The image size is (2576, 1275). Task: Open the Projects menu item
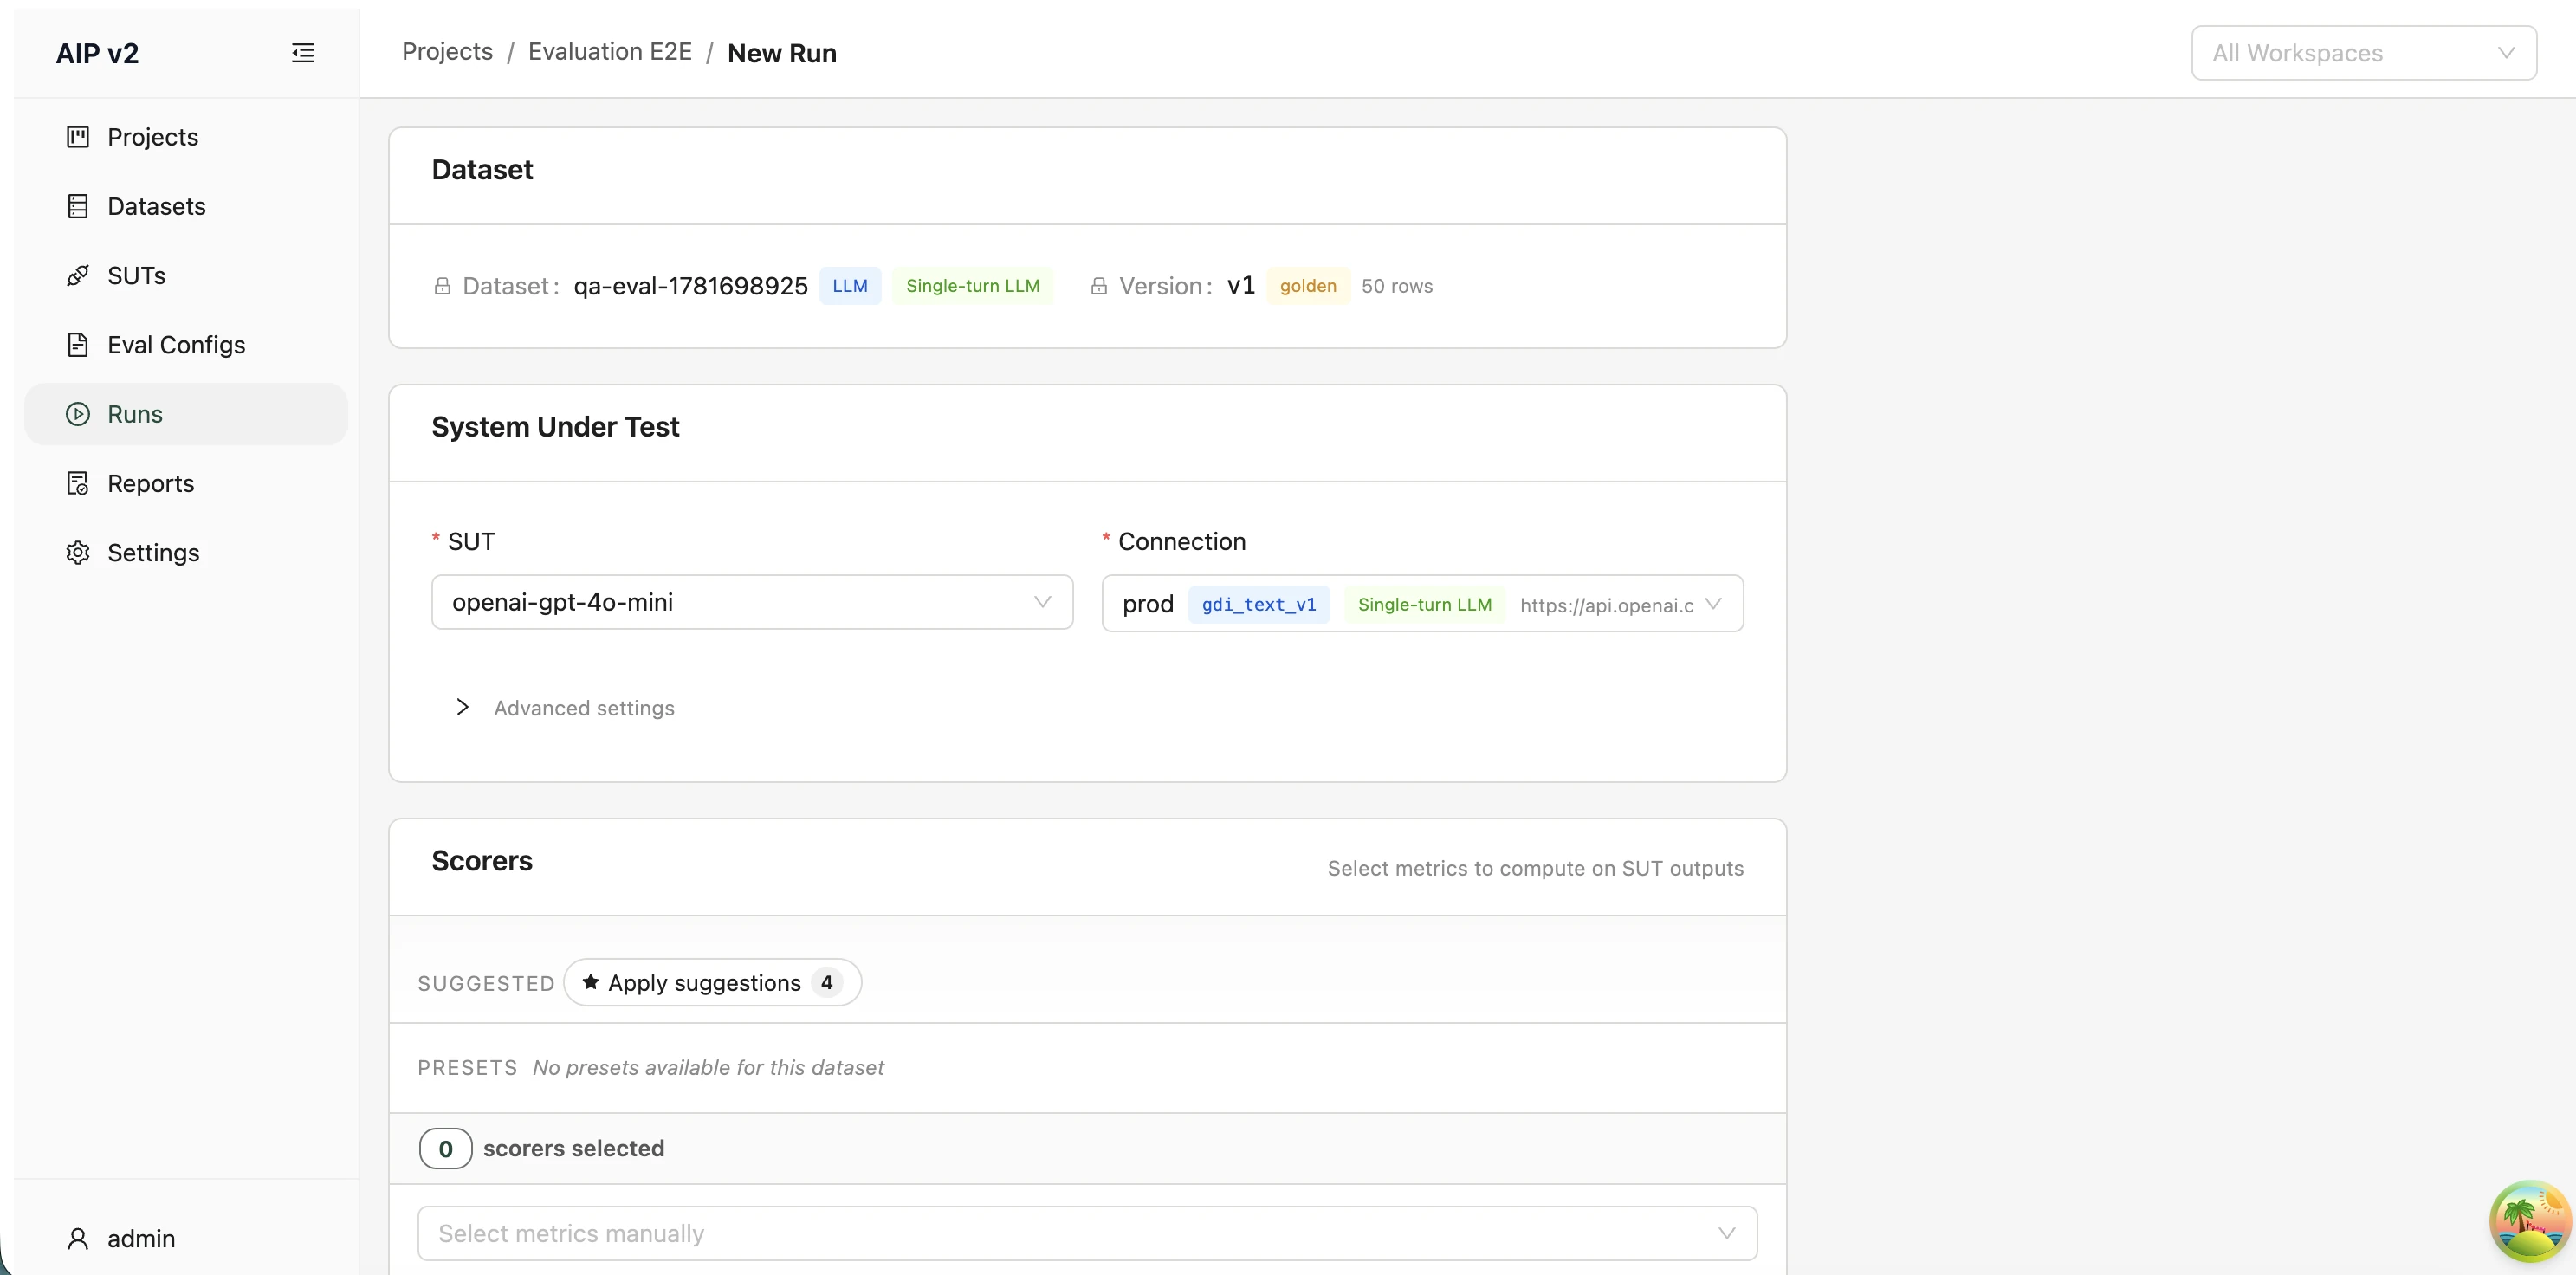186,137
